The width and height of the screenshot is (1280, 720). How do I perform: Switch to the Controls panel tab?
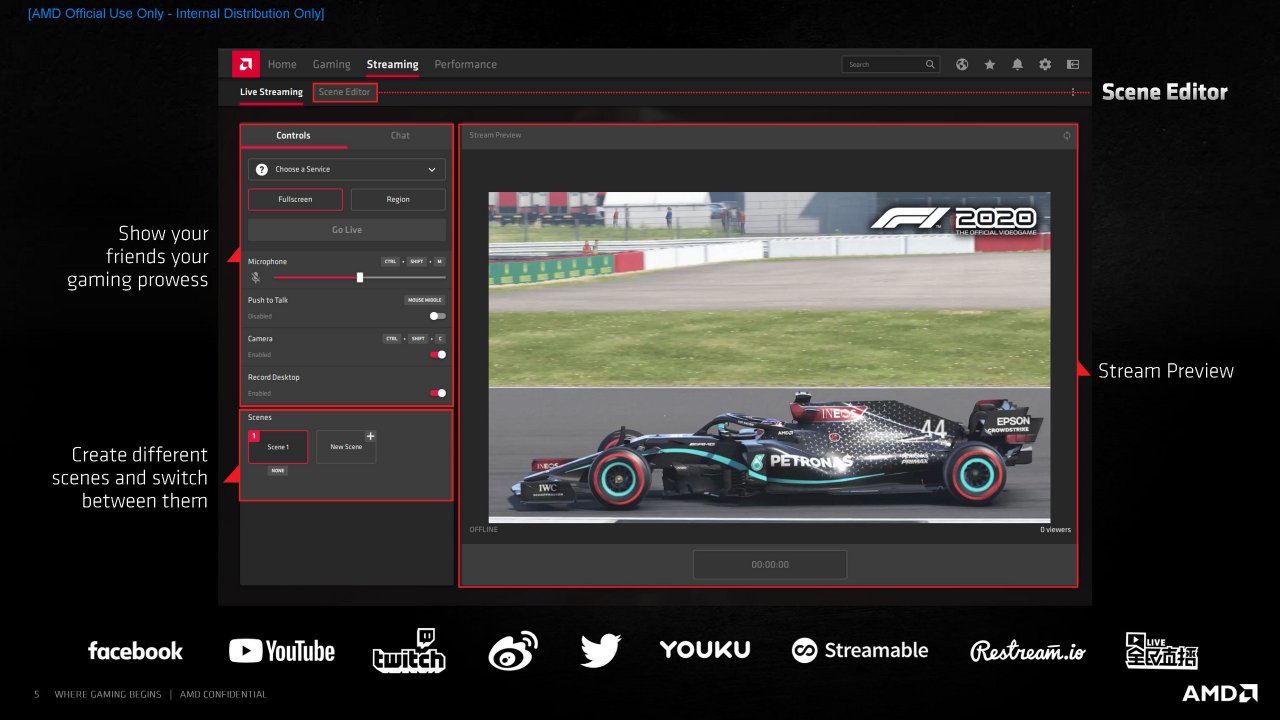(x=293, y=135)
